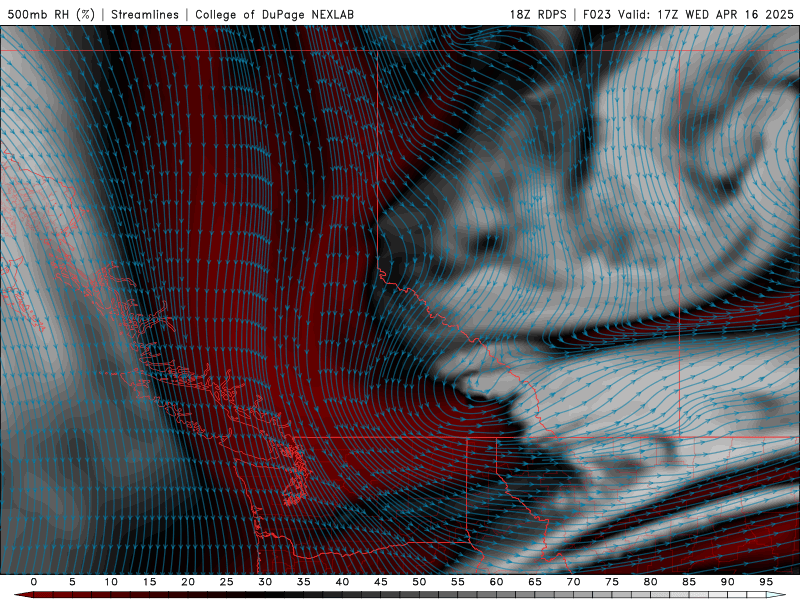800x600 pixels.
Task: Click the '40' value on color scale
Action: pyautogui.click(x=342, y=582)
